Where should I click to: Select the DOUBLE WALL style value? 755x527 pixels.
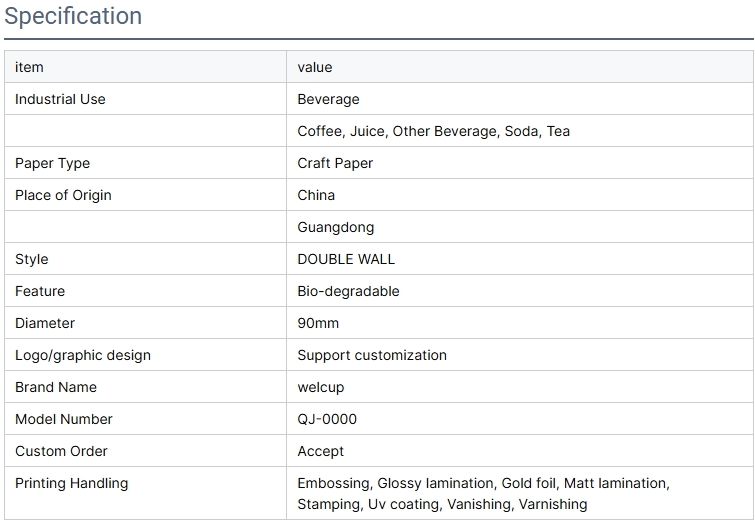tap(346, 259)
